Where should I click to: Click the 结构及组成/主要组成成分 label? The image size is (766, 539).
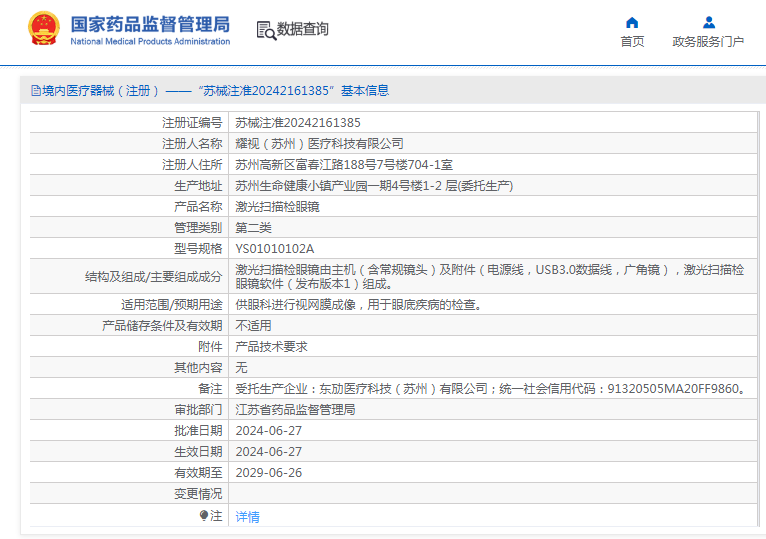click(153, 277)
